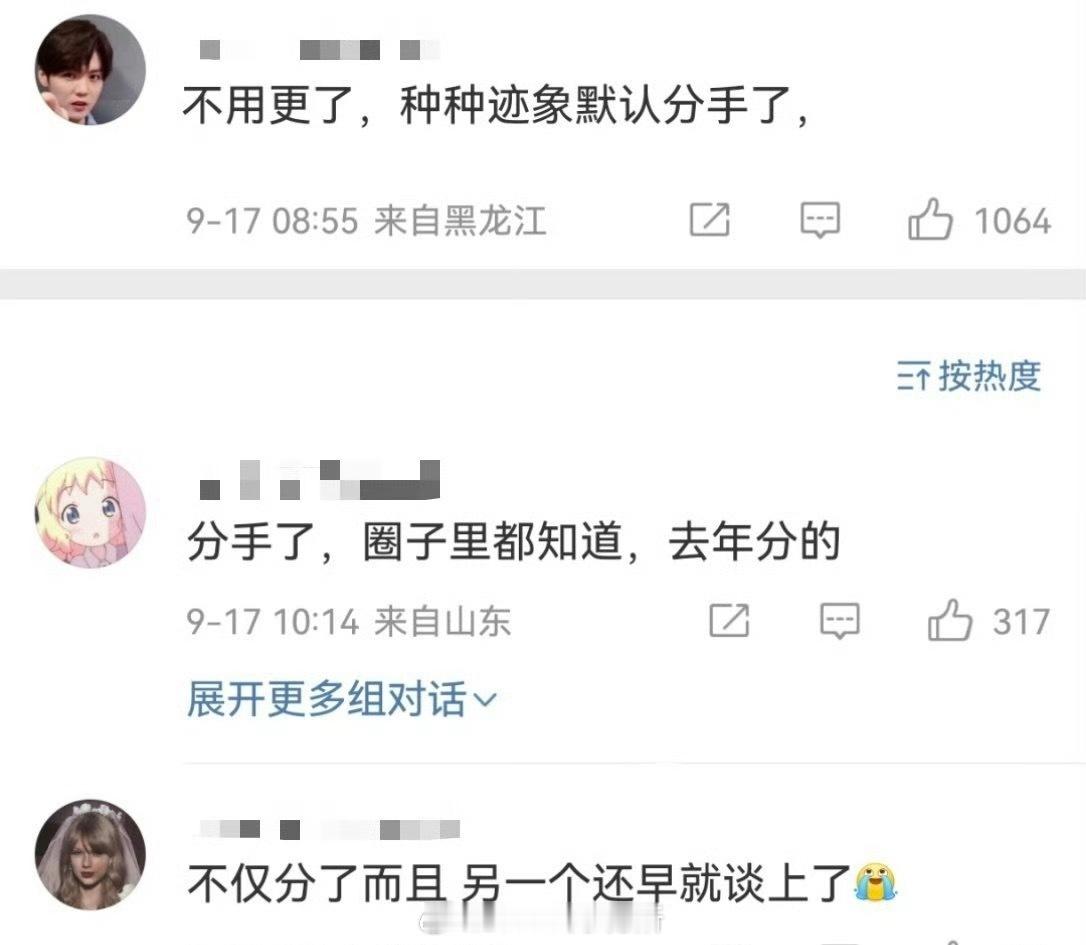Tap the sort icon beside 按热度
This screenshot has height=945, width=1086.
914,377
